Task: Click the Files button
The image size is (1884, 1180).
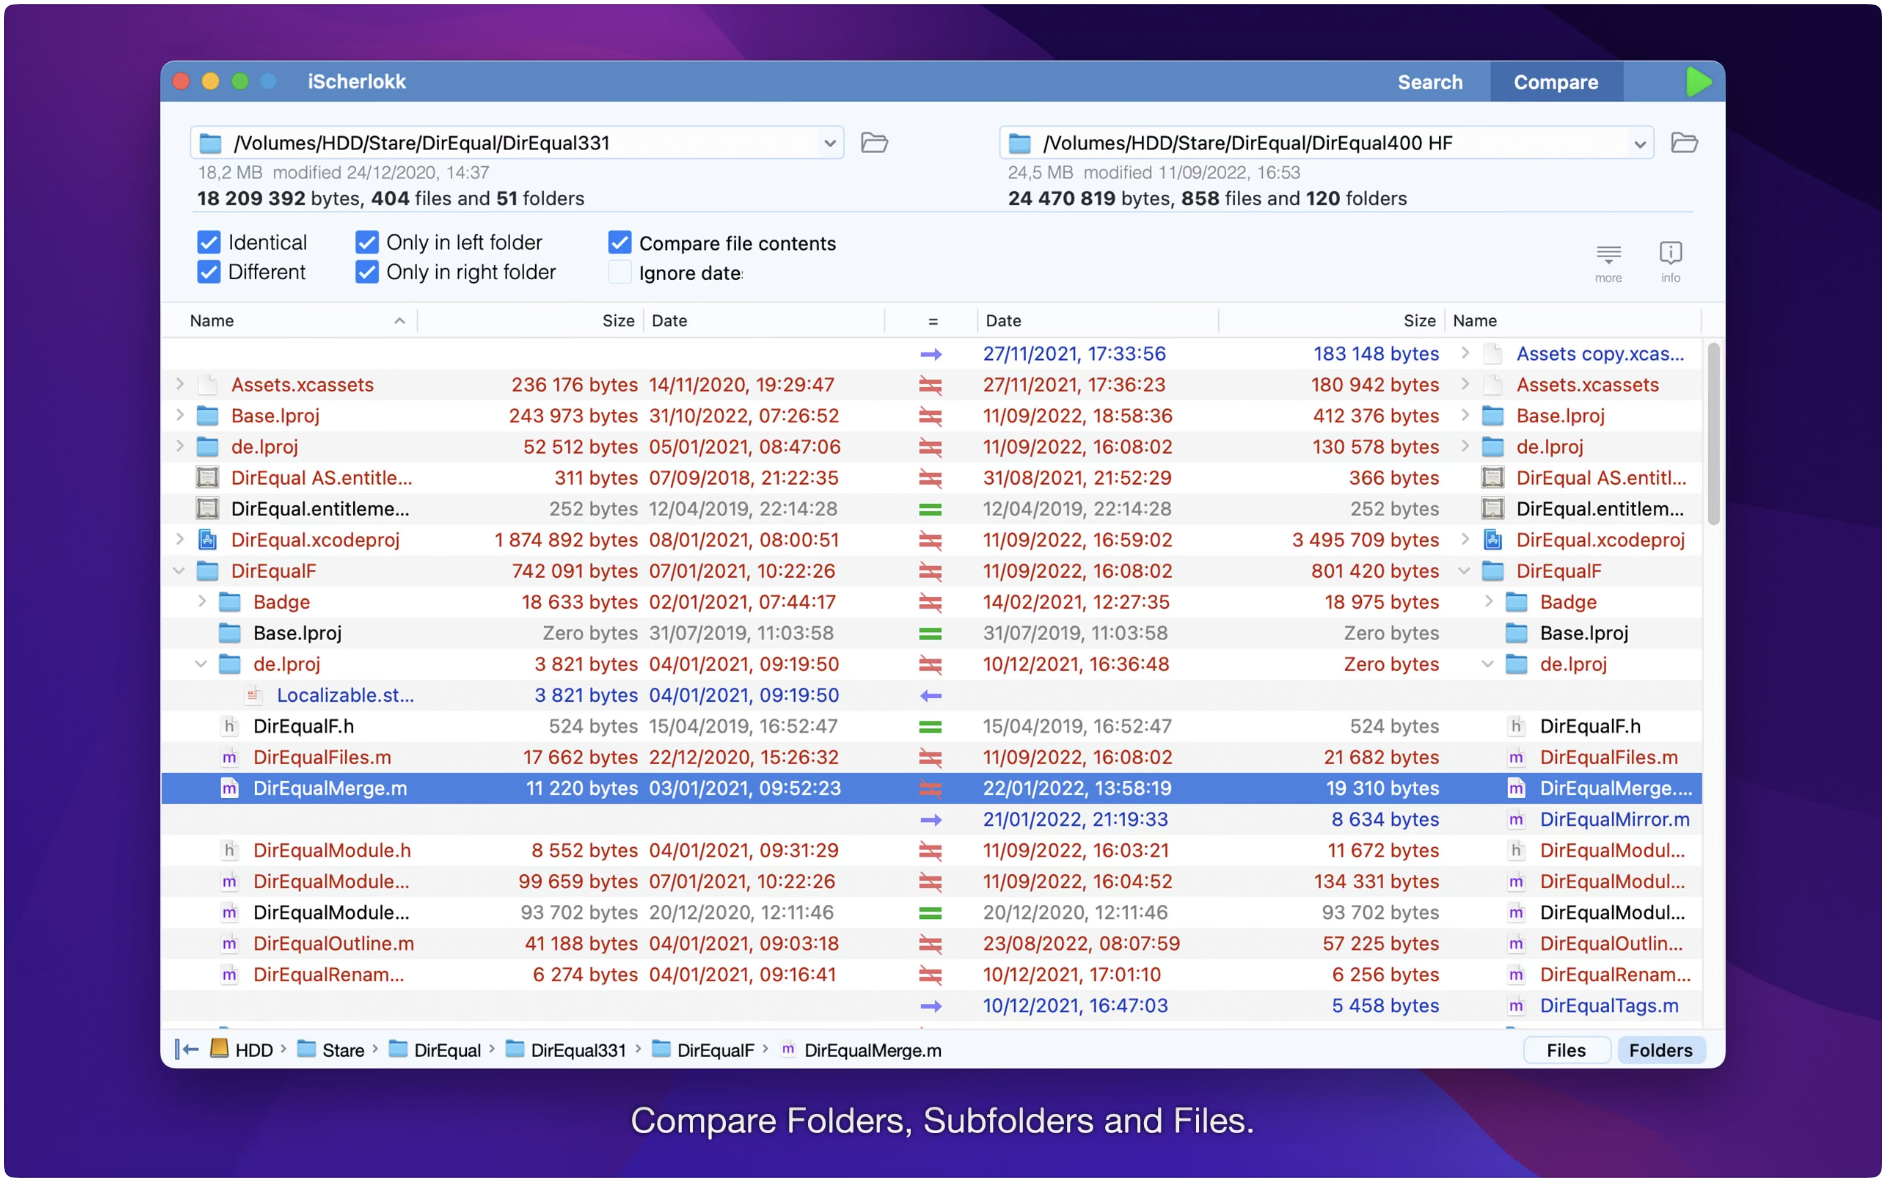Action: click(1565, 1050)
